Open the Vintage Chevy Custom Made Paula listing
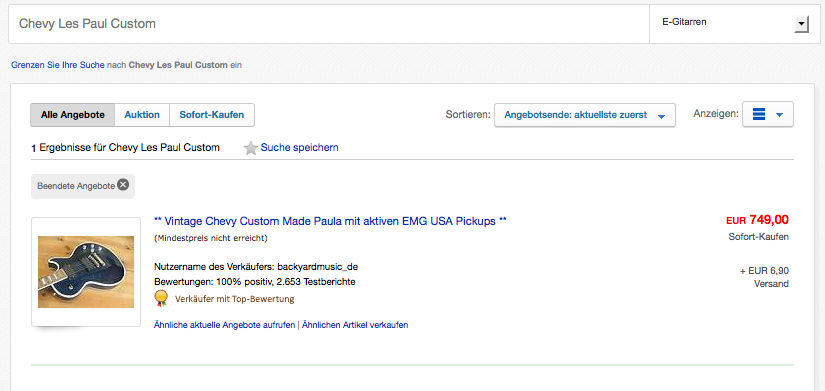 point(330,221)
